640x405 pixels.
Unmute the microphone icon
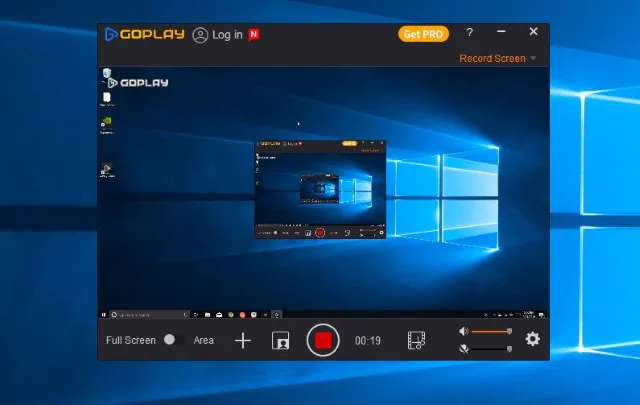463,349
